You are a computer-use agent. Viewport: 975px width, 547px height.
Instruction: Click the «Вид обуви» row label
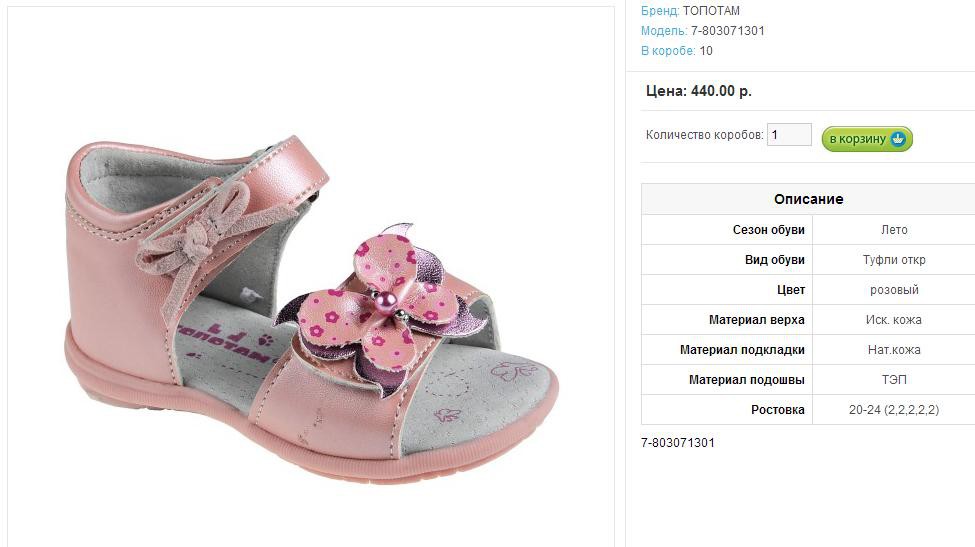771,260
